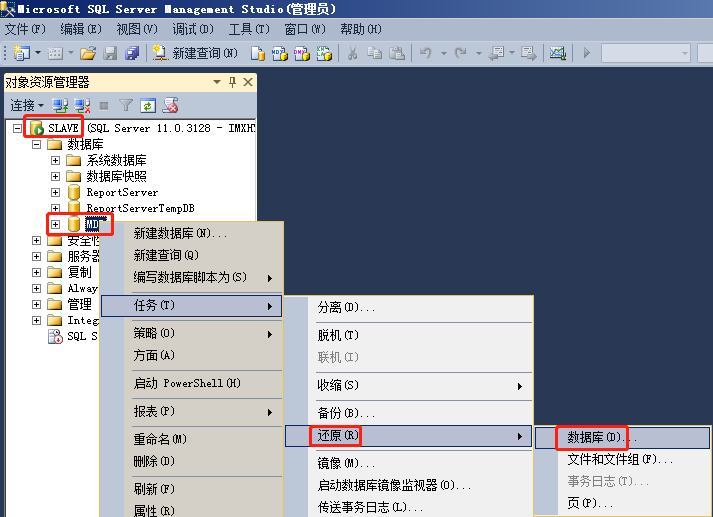
Task: Expand the ReportServer database
Action: tap(55, 192)
